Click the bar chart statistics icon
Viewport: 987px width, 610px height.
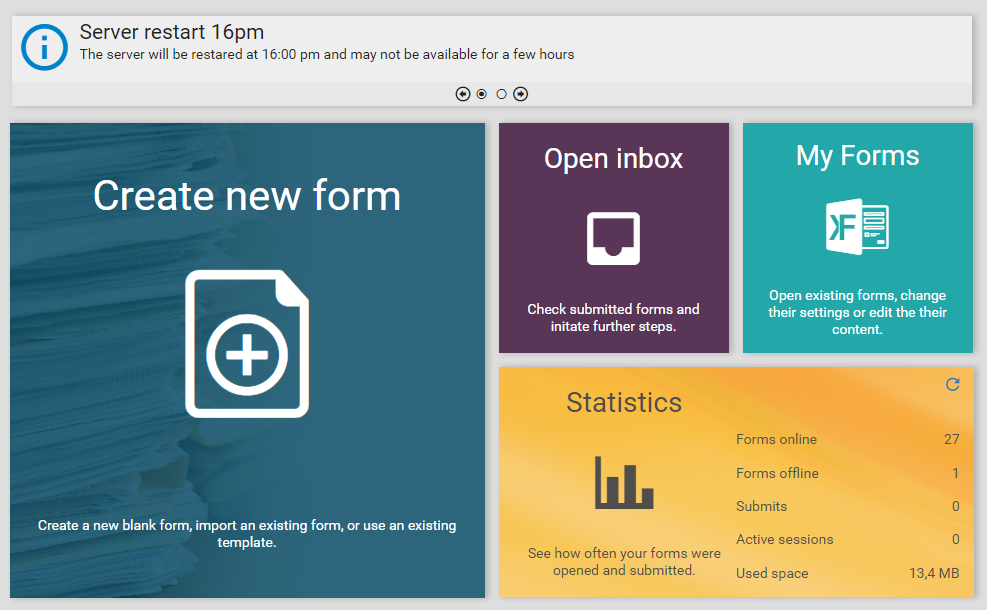[x=624, y=482]
